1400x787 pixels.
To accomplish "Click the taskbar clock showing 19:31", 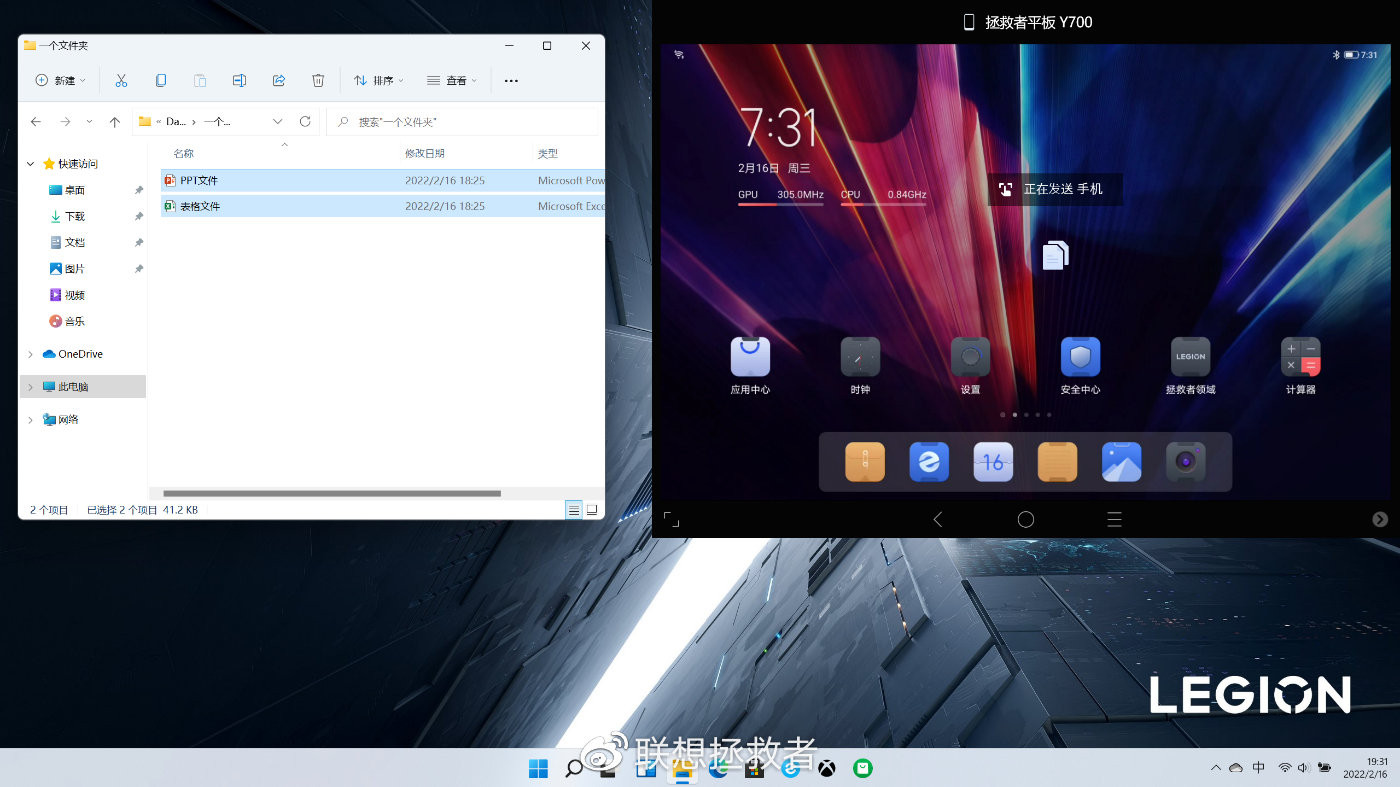I will (1365, 768).
